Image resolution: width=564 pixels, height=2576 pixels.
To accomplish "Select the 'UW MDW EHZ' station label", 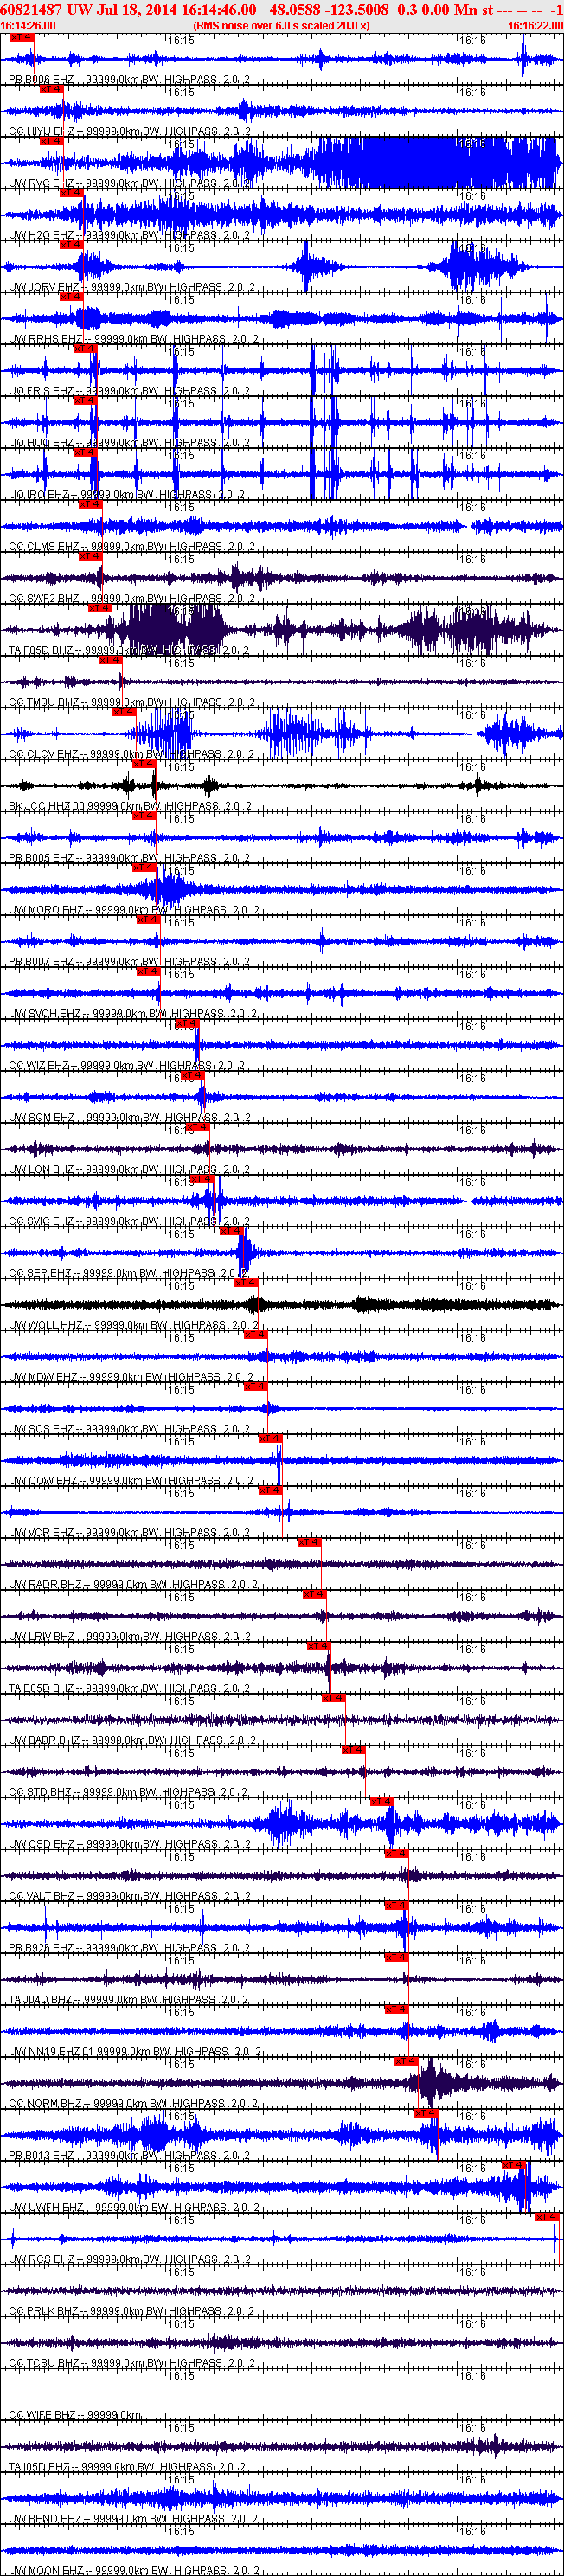I will coord(43,1378).
